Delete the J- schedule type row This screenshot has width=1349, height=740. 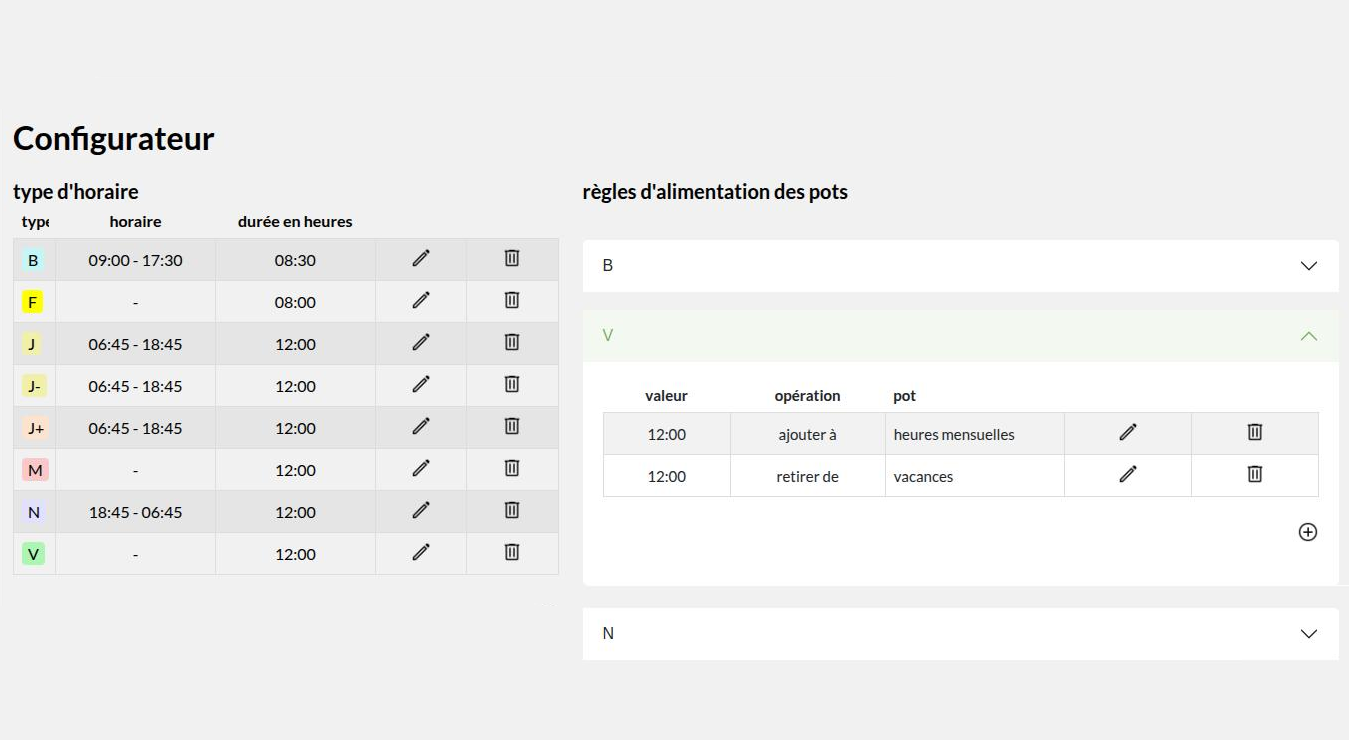pyautogui.click(x=511, y=384)
